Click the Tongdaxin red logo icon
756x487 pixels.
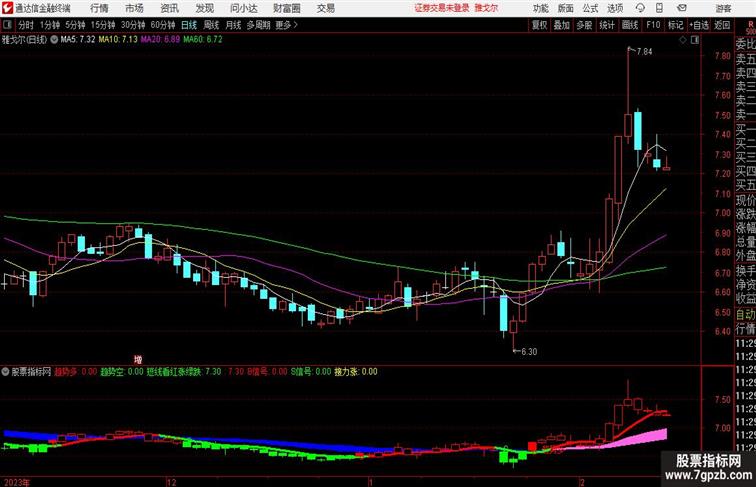pos(7,8)
